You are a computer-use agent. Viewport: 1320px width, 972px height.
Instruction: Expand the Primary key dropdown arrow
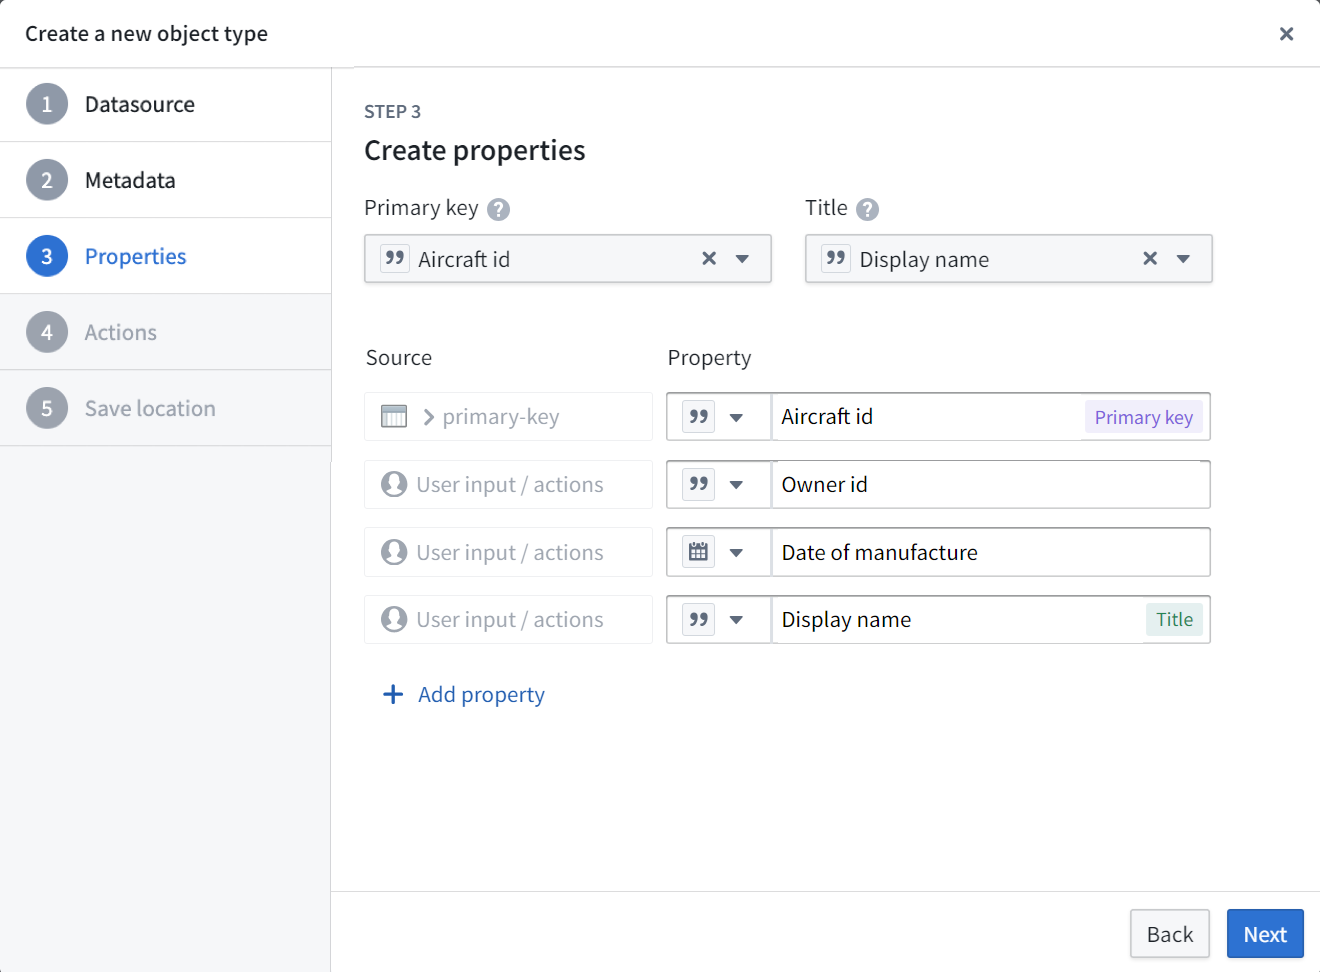pos(742,259)
